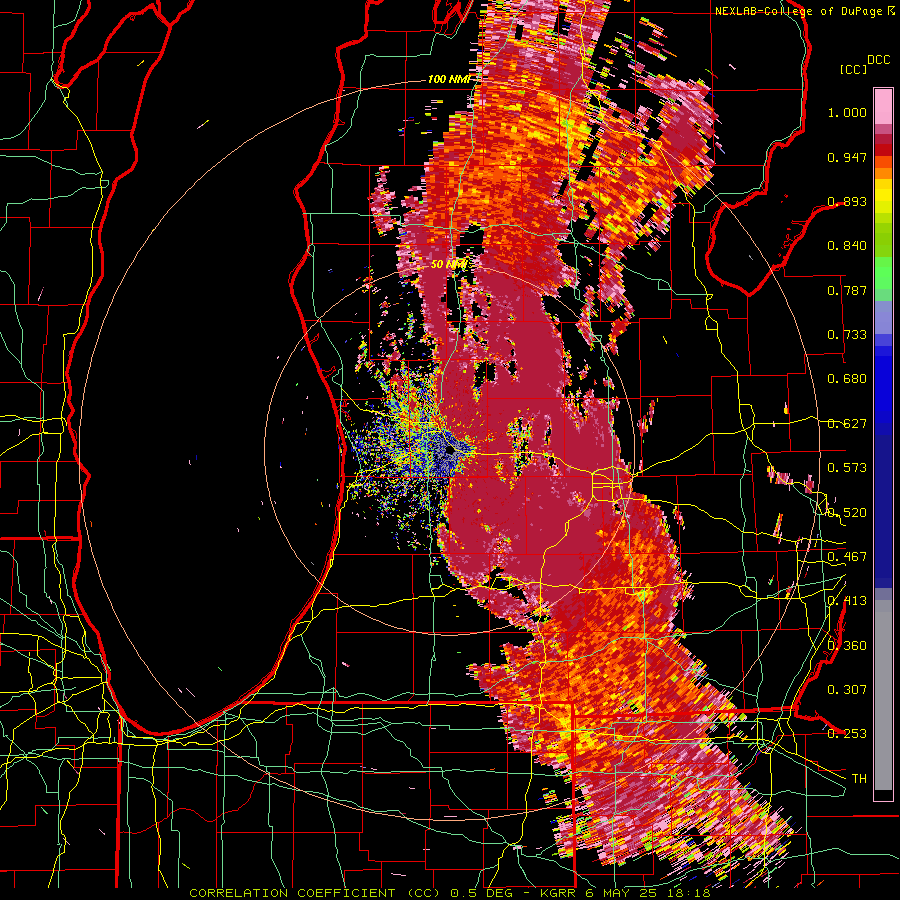Click the "CORRELATION COEFFICIENT (CC)" caption text
This screenshot has height=900, width=900.
pyautogui.click(x=315, y=893)
